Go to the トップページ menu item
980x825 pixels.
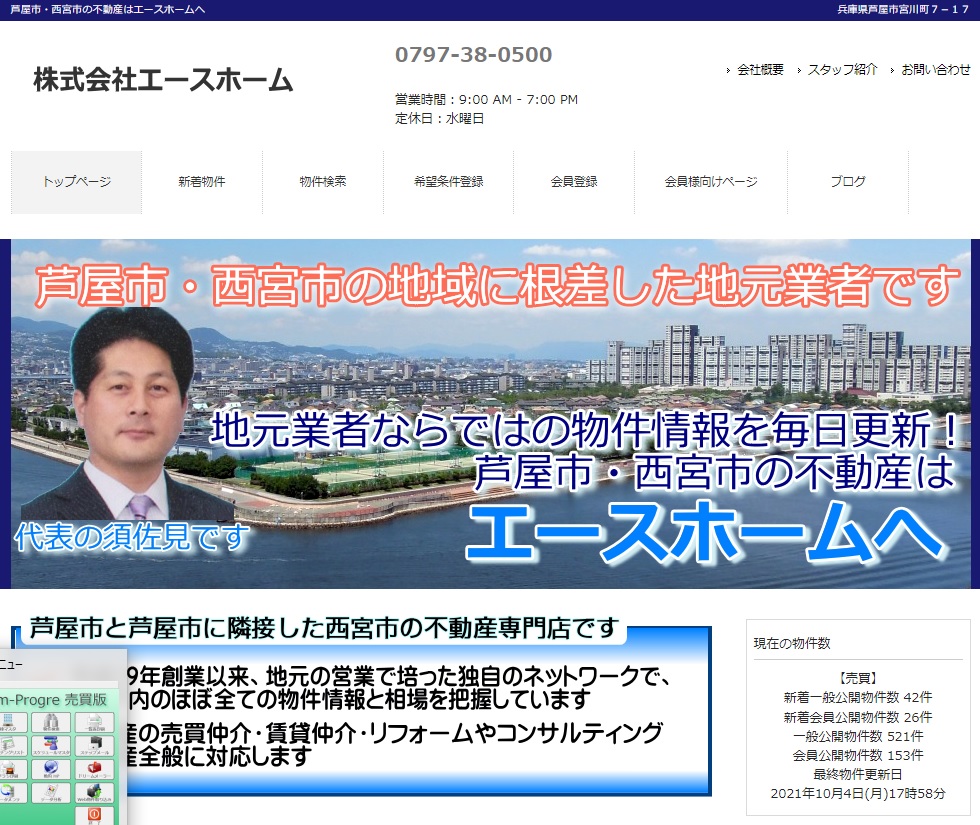pyautogui.click(x=76, y=182)
